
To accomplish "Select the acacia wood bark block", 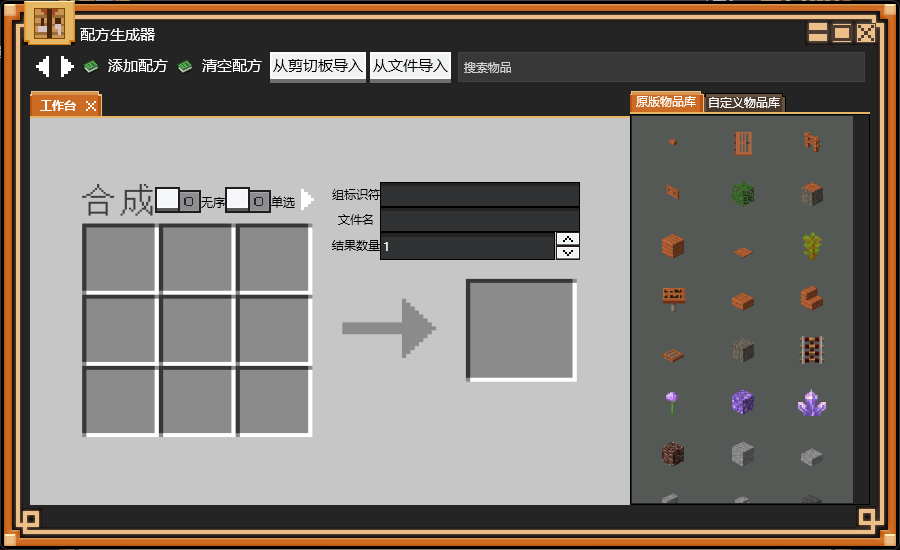I will point(743,350).
